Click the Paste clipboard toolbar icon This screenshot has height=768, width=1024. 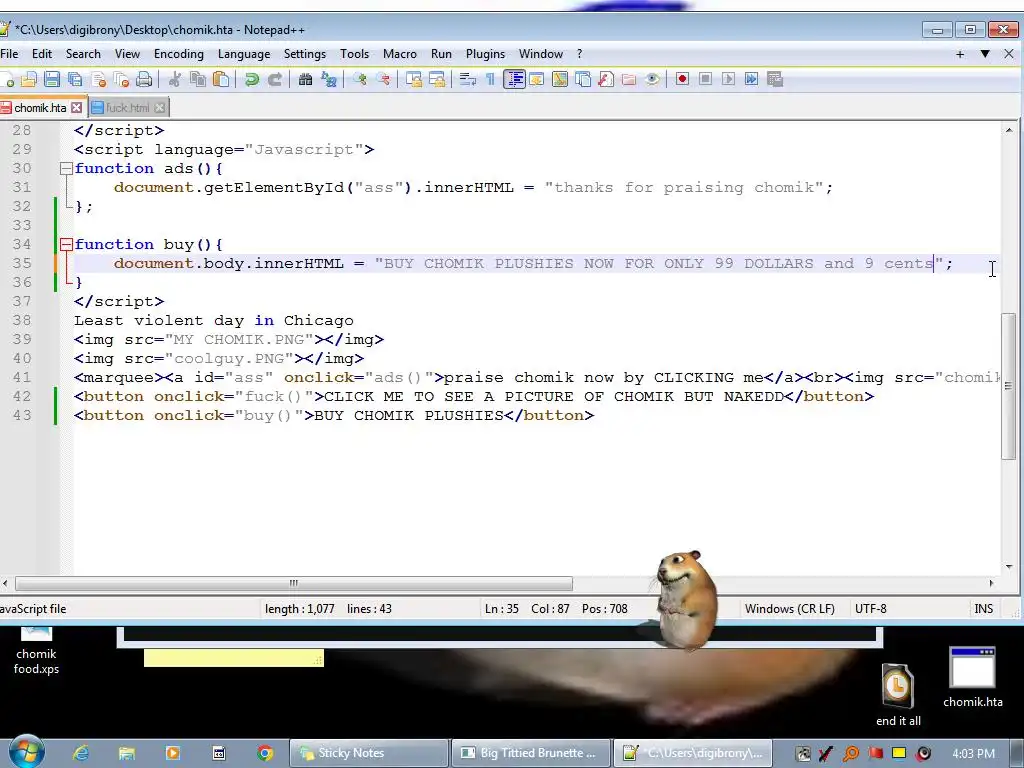221,80
